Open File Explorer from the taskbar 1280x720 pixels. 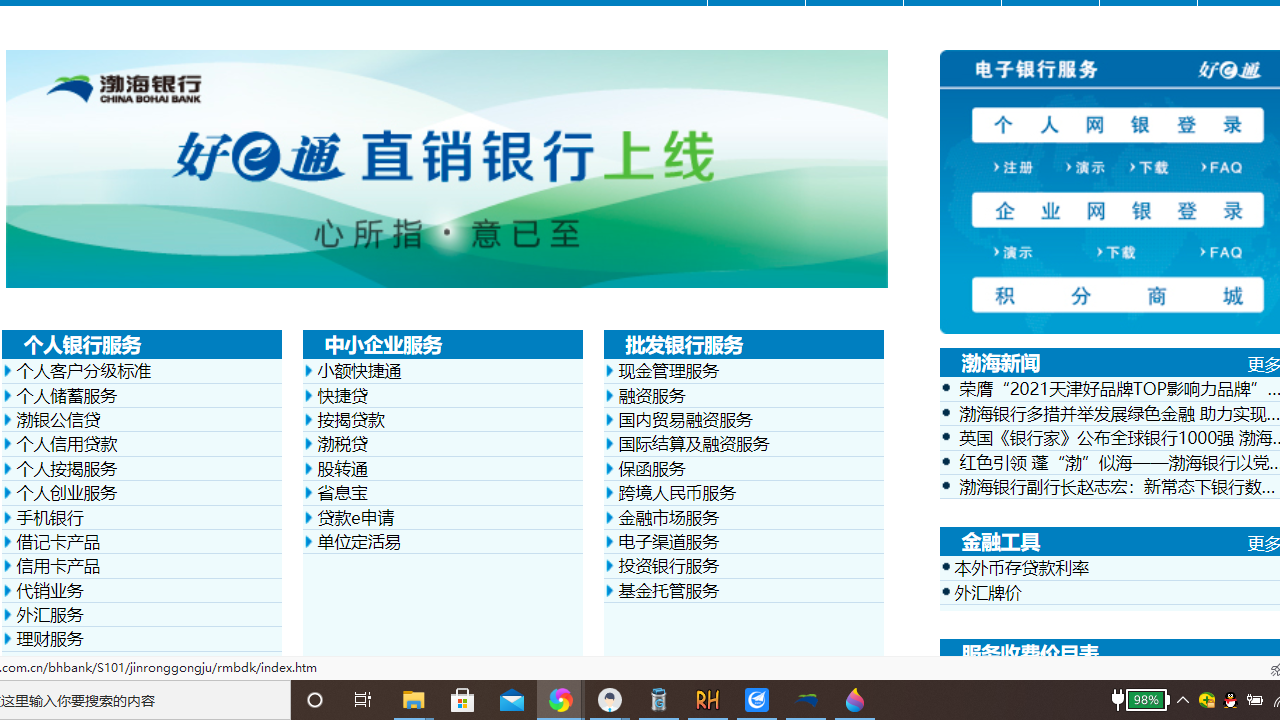pyautogui.click(x=413, y=700)
